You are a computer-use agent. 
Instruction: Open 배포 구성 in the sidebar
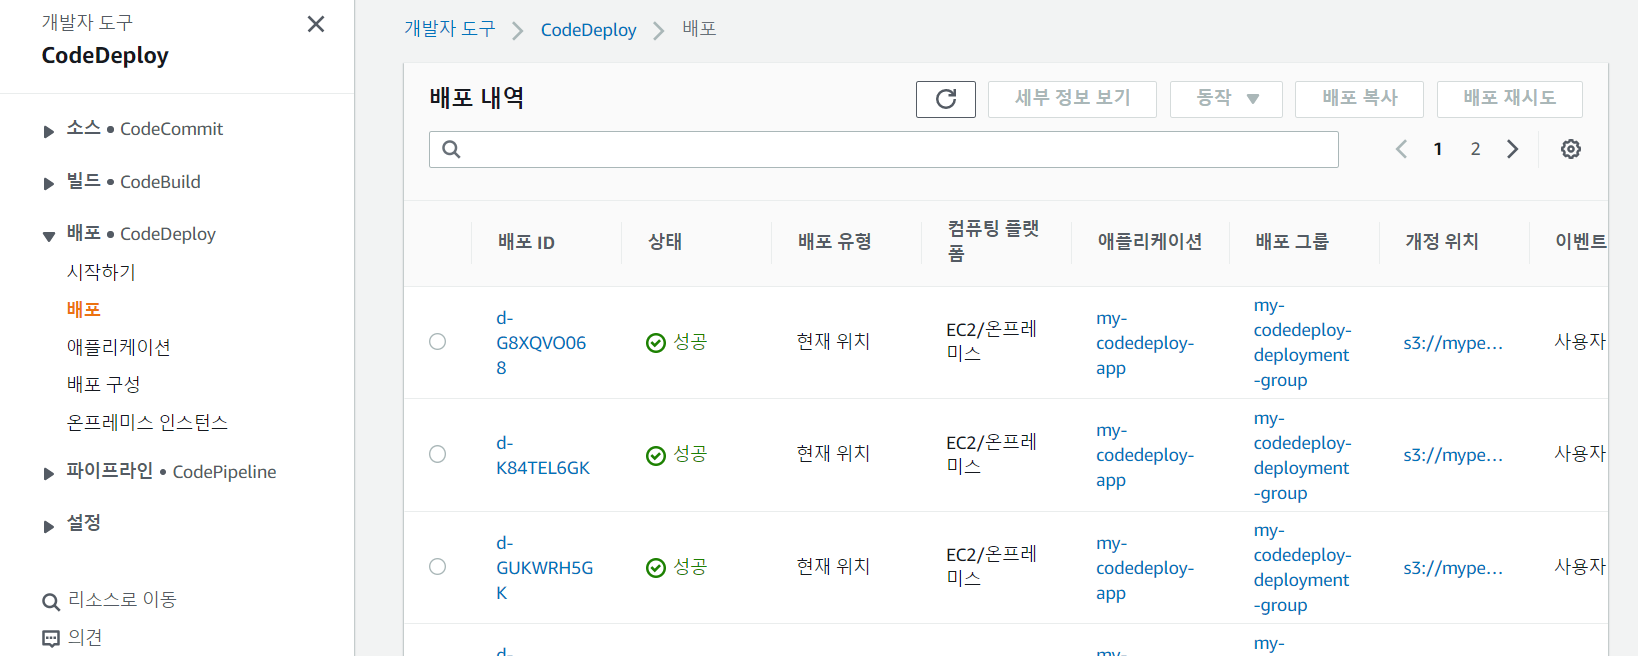pyautogui.click(x=103, y=384)
